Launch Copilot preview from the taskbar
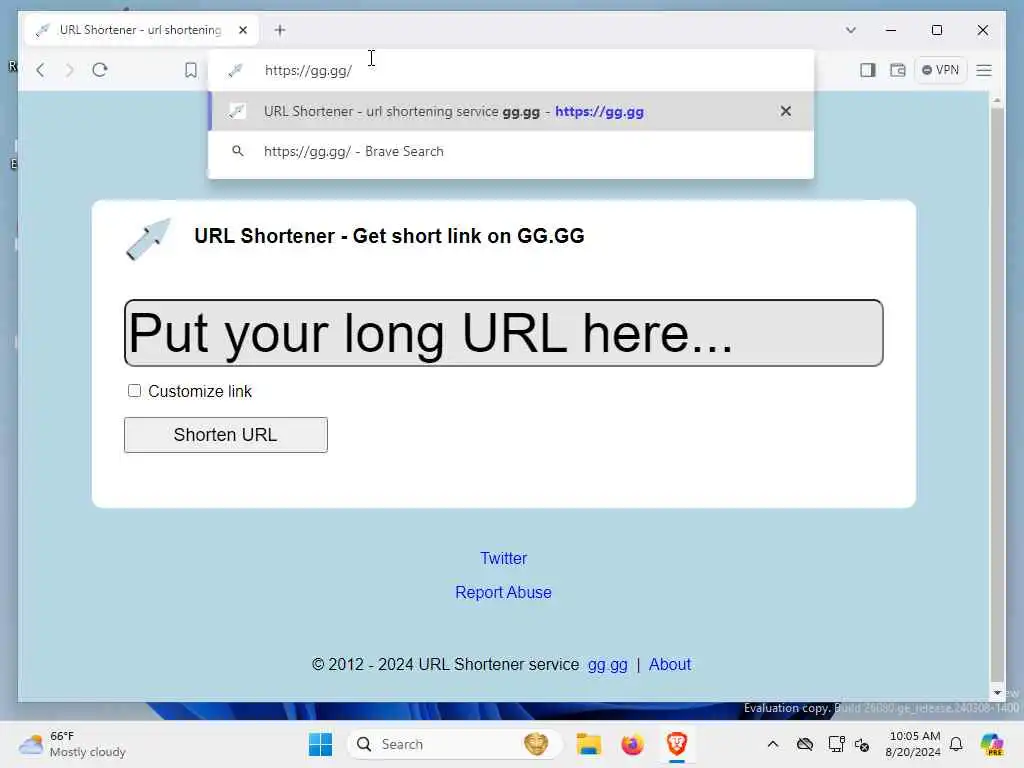The image size is (1024, 768). click(992, 744)
